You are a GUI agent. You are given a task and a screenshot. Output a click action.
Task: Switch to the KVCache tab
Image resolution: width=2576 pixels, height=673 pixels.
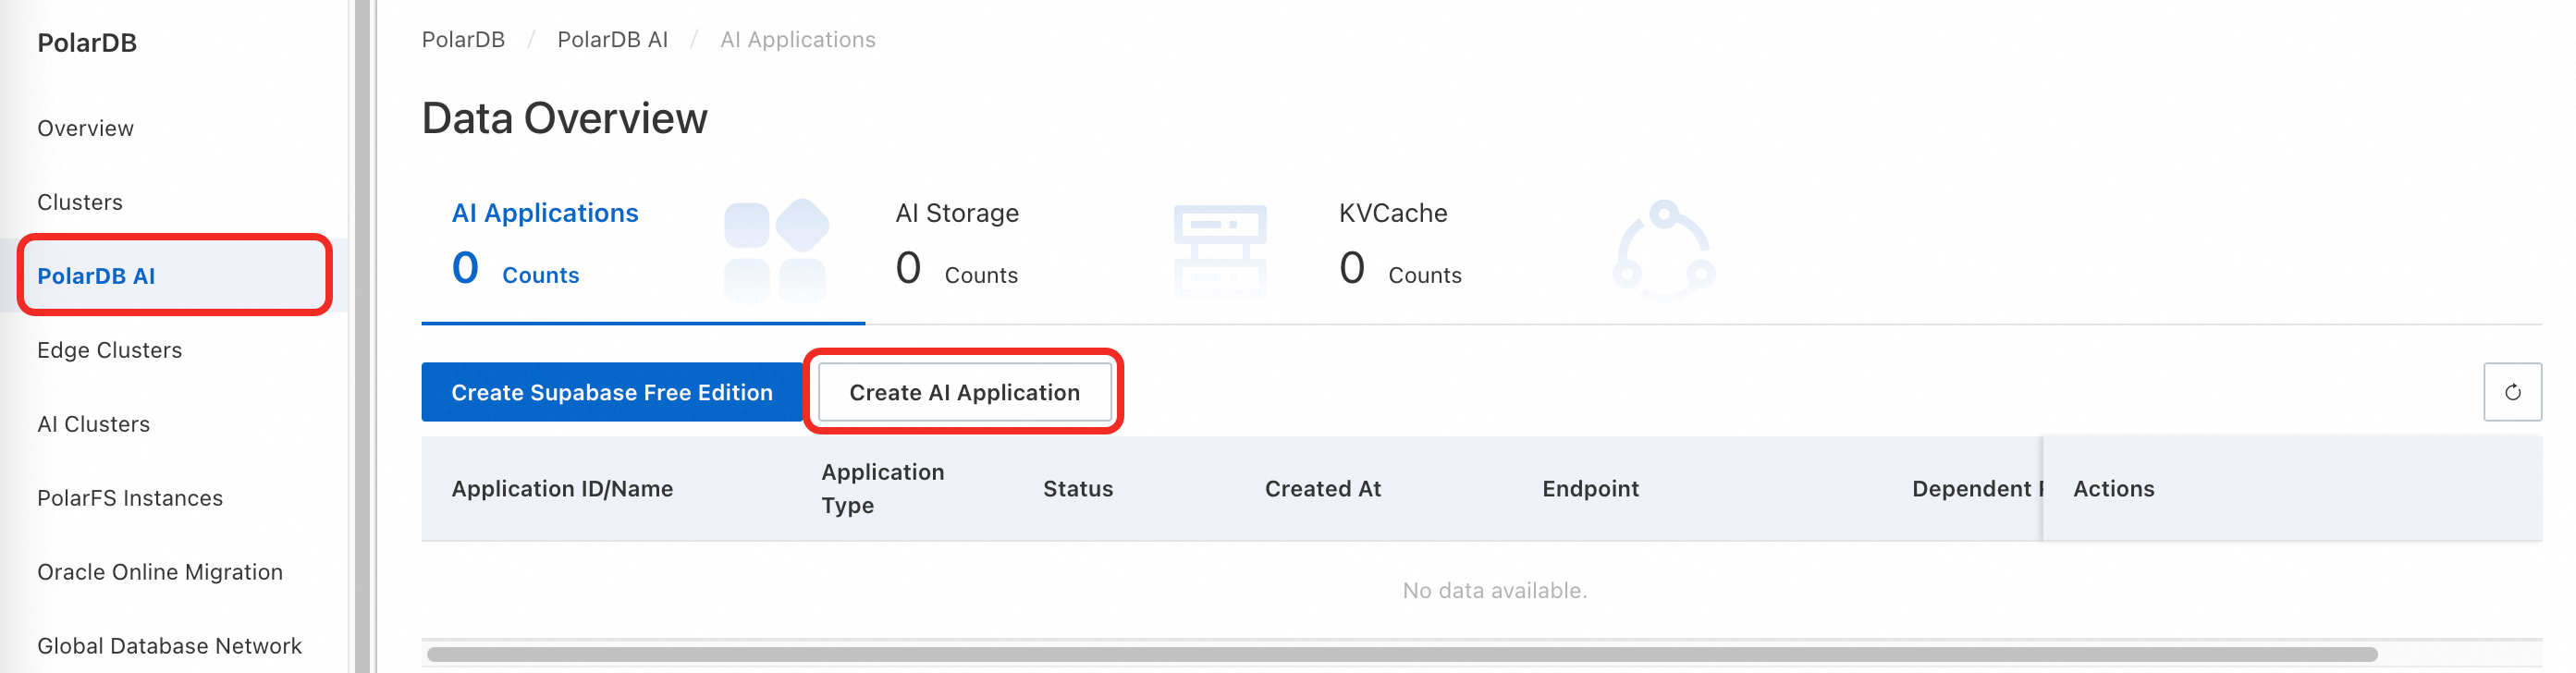click(1531, 250)
